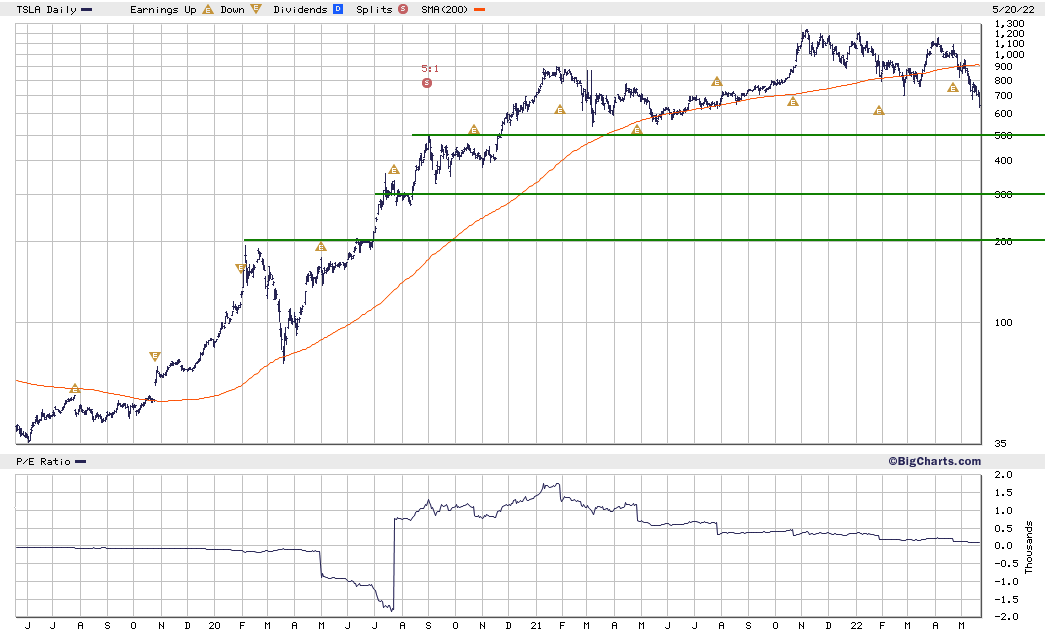Click the 20 year label on time axis

point(214,626)
